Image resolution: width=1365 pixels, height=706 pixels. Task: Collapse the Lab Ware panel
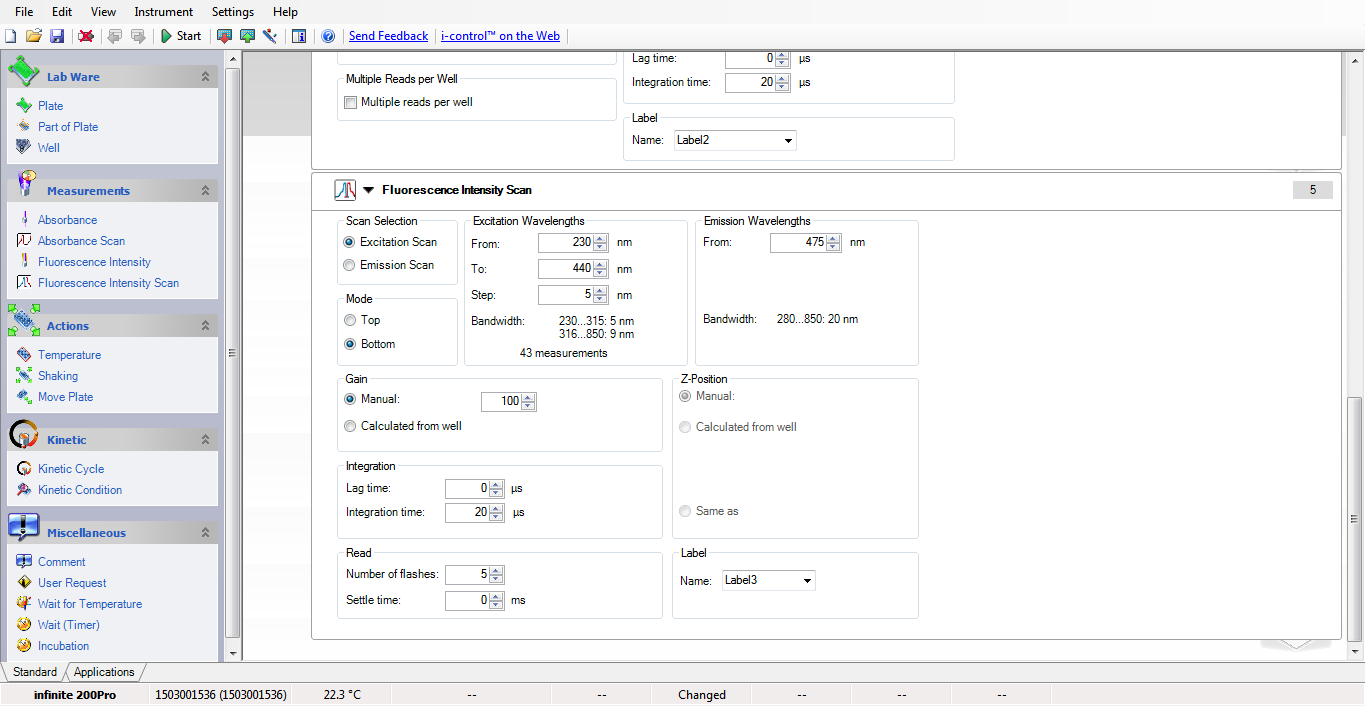point(205,77)
